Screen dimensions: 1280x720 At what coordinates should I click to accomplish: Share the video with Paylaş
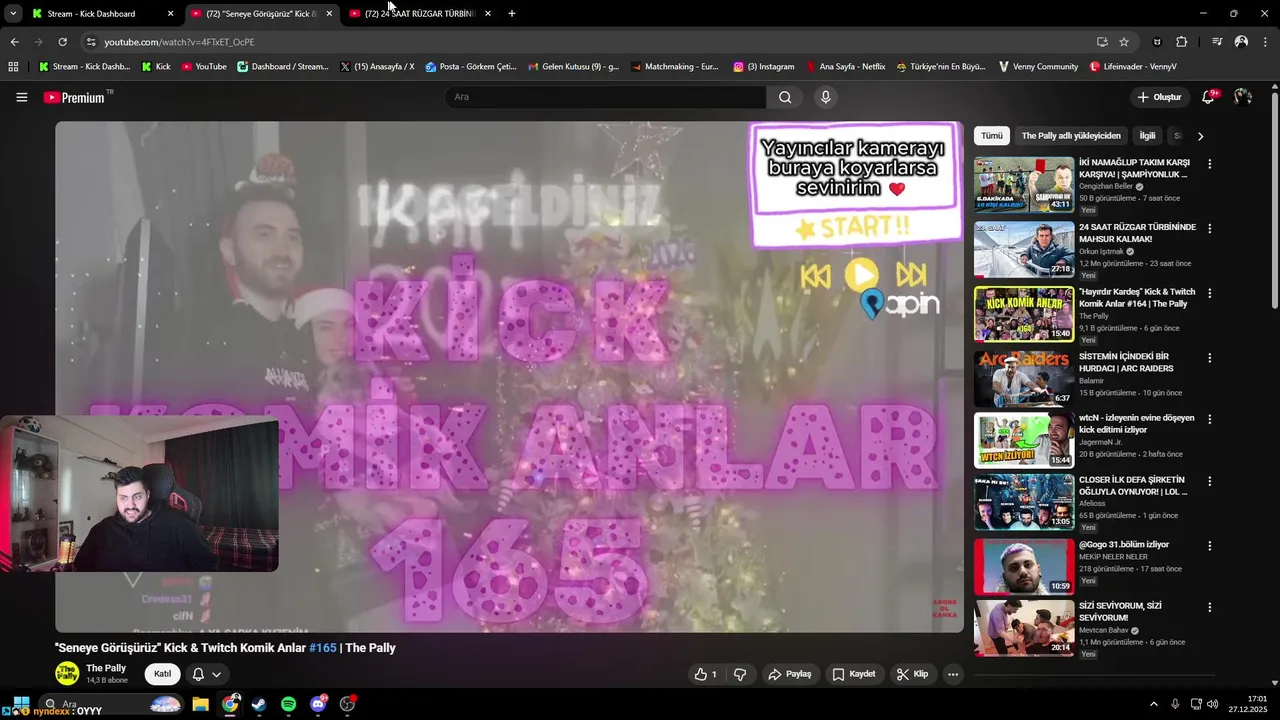click(x=790, y=674)
